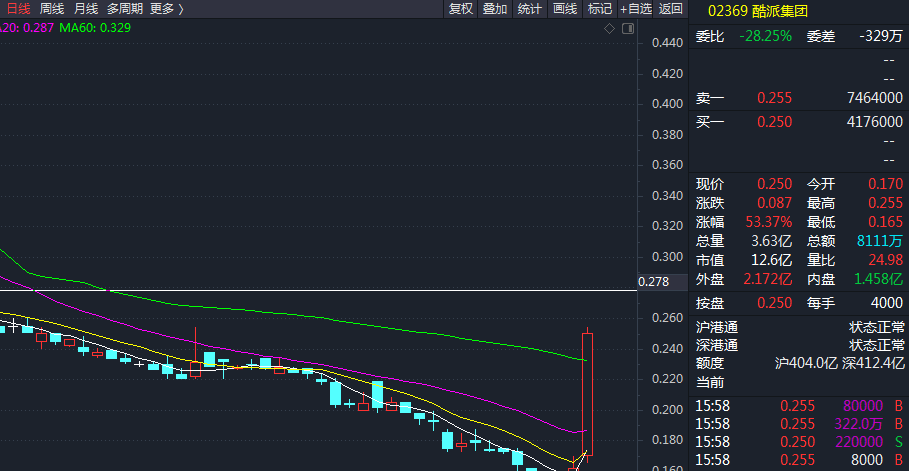The image size is (909, 471).
Task: Add stock via +自选 button
Action: pos(636,9)
